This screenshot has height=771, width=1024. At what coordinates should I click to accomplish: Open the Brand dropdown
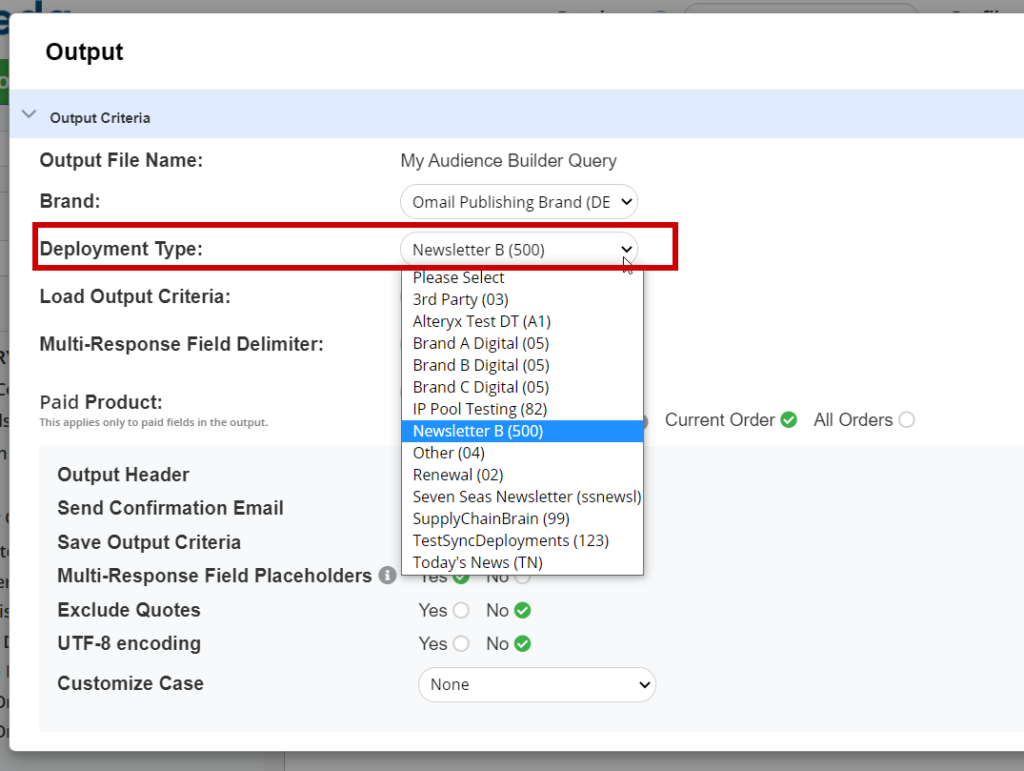(518, 202)
